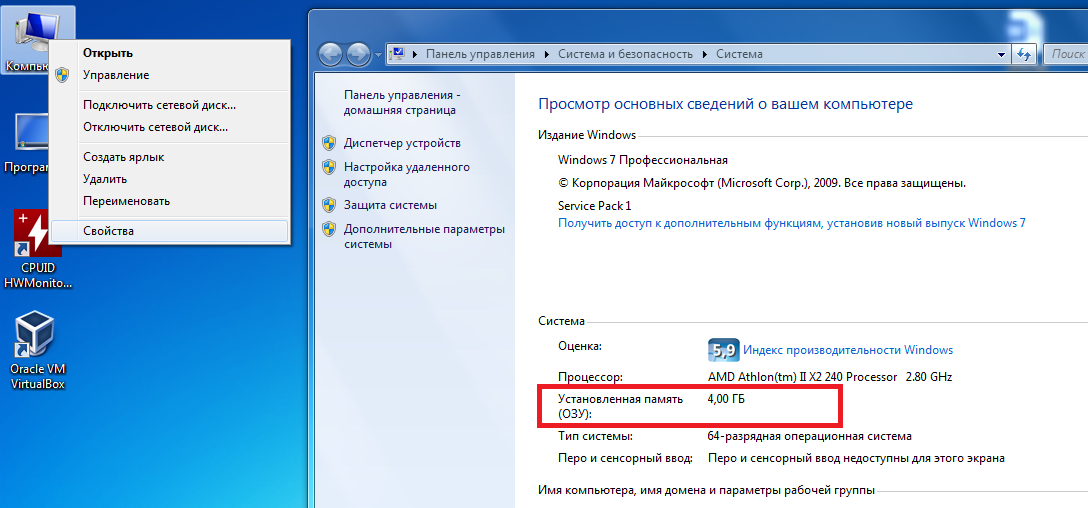This screenshot has width=1088, height=508.
Task: Choose Свойства from context menu
Action: 169,231
